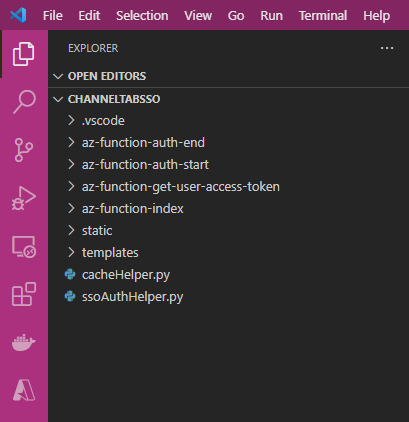Open the Azure view icon
Screen dimensions: 409x422
click(x=24, y=390)
